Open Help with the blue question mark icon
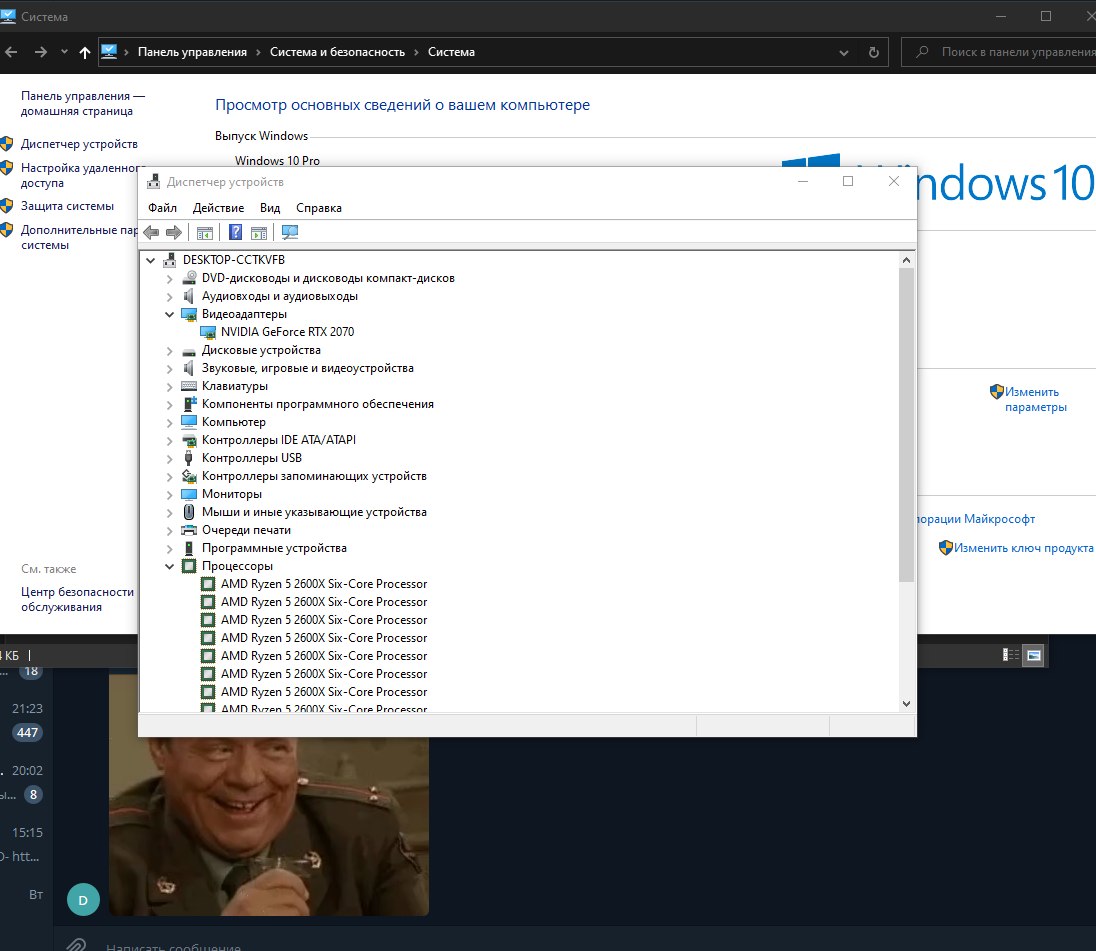The width and height of the screenshot is (1096, 951). point(236,232)
